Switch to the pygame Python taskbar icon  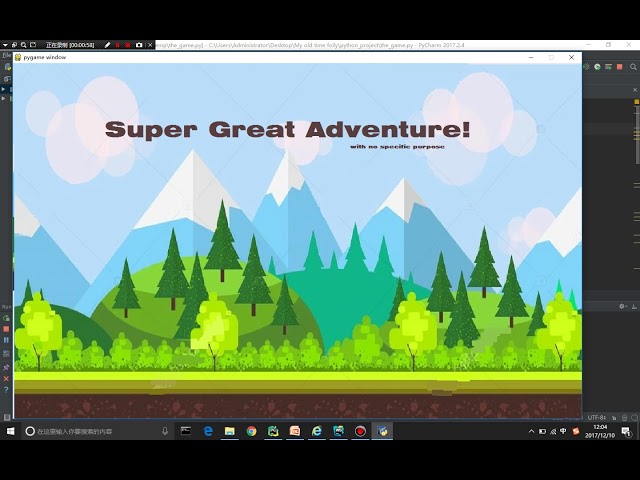pos(382,431)
